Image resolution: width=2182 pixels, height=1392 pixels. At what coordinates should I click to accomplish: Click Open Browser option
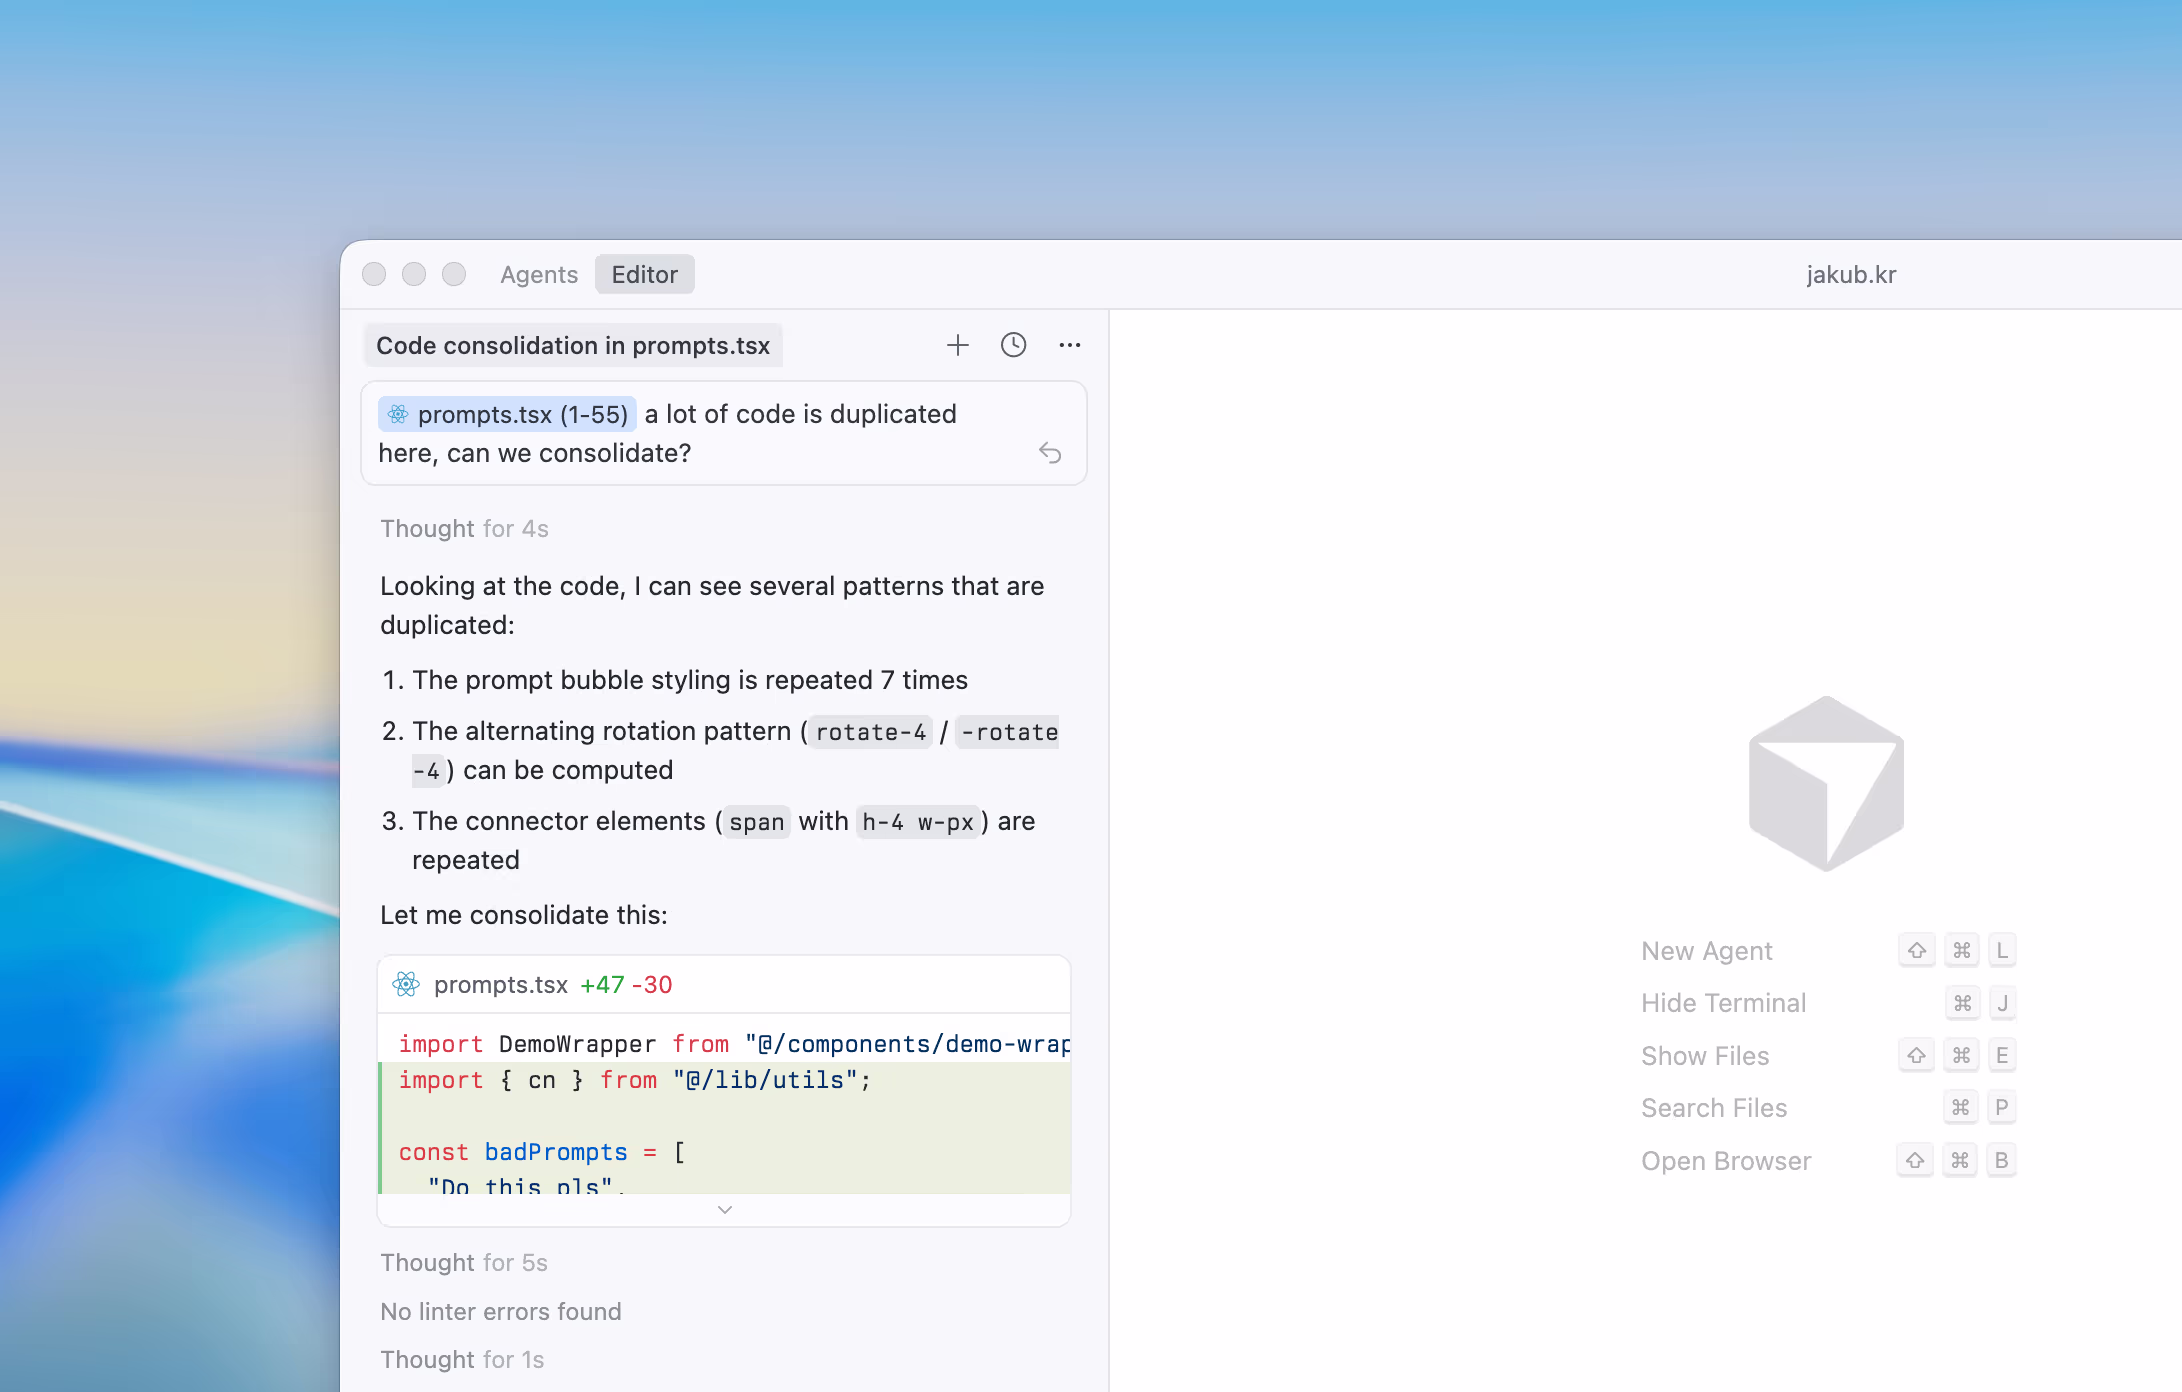[1725, 1160]
